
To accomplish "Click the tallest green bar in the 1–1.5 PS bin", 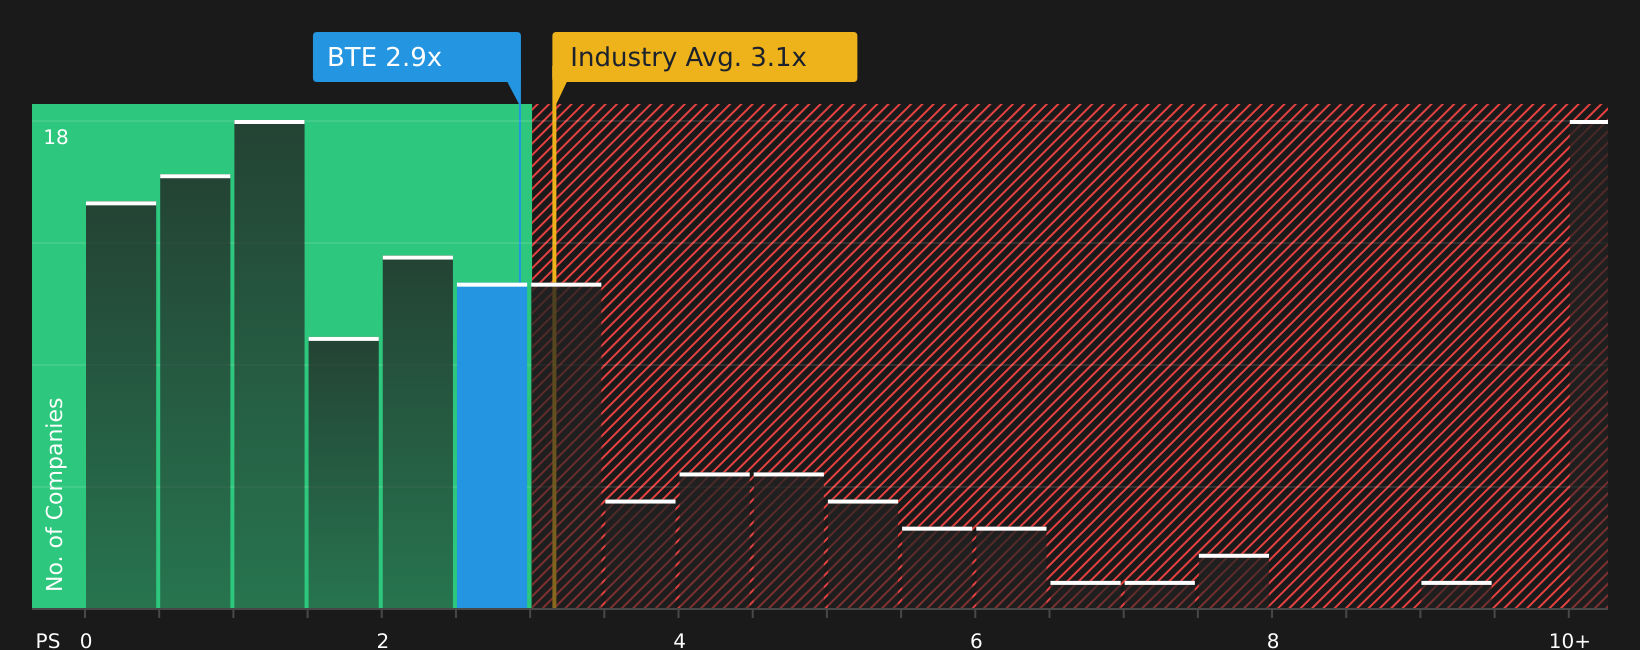I will [x=269, y=365].
